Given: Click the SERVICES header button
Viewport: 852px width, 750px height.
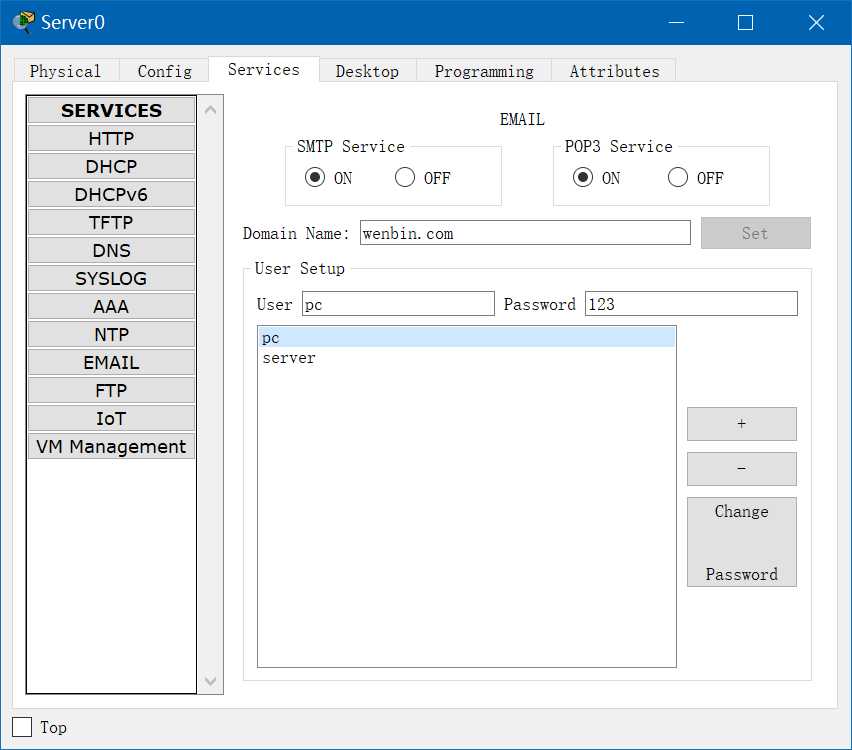Looking at the screenshot, I should 111,110.
